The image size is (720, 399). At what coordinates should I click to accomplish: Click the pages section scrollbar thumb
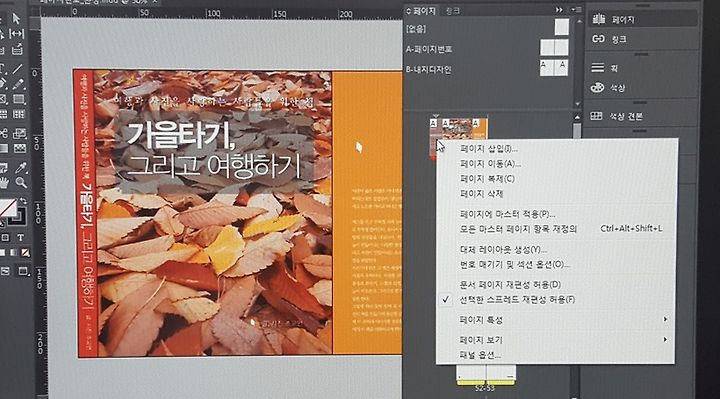click(x=577, y=131)
